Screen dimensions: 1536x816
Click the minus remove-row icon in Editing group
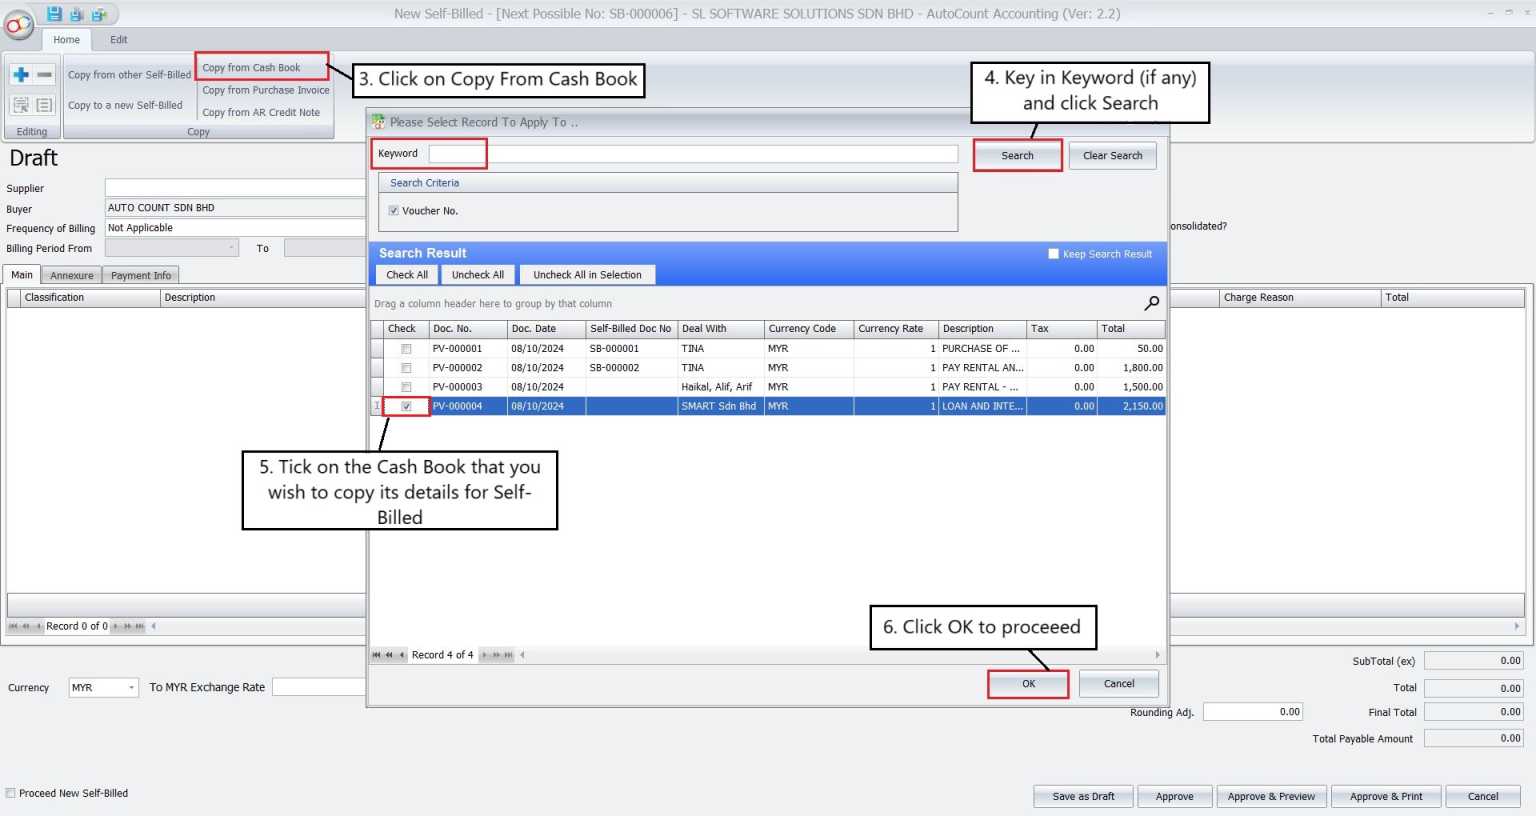[x=44, y=75]
